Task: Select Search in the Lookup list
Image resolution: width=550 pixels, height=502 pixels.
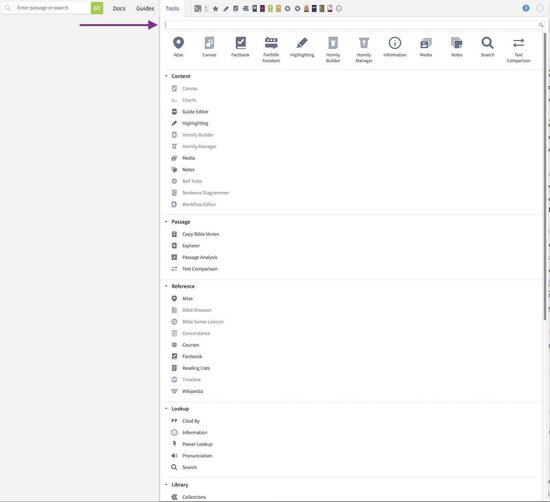Action: pos(184,467)
